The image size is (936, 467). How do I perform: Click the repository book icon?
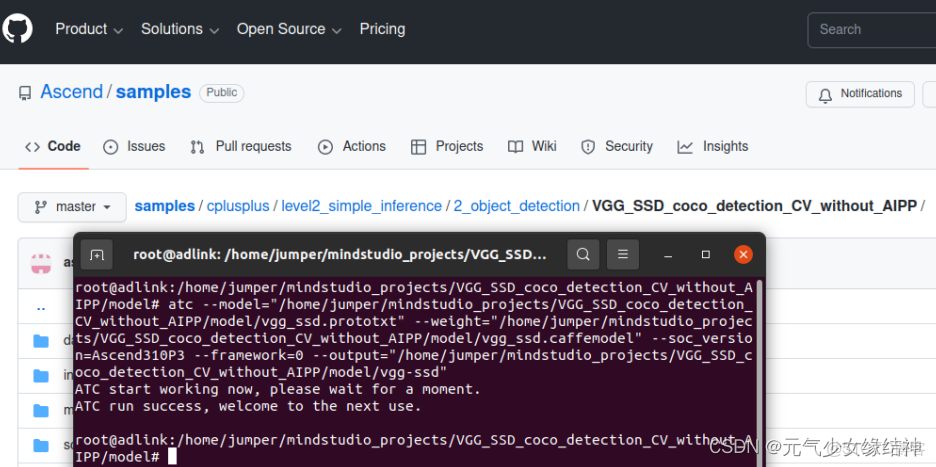(x=25, y=93)
